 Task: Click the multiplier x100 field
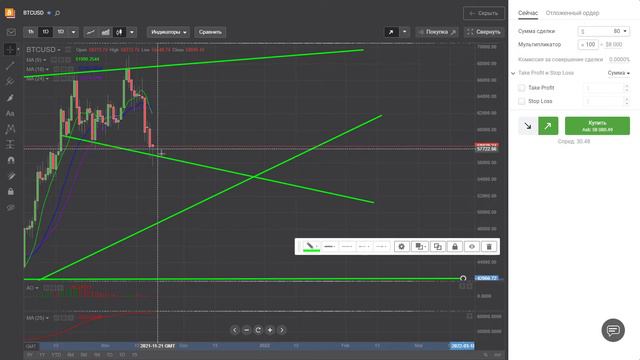pos(588,44)
